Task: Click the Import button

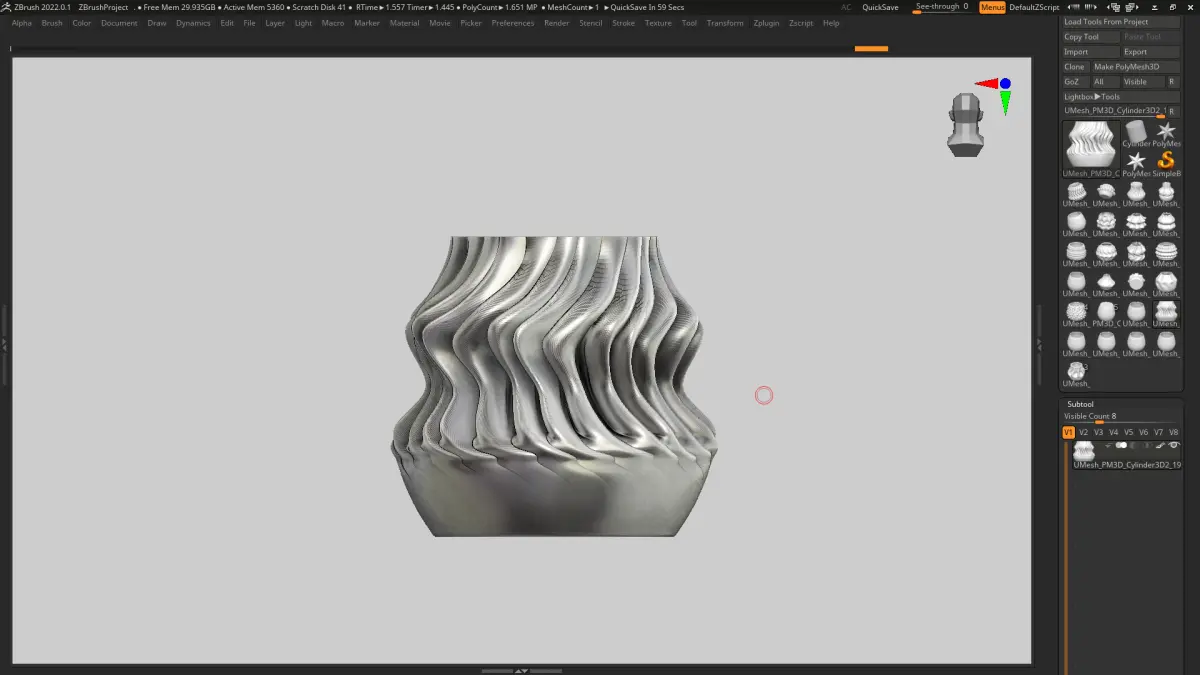Action: click(x=1091, y=52)
